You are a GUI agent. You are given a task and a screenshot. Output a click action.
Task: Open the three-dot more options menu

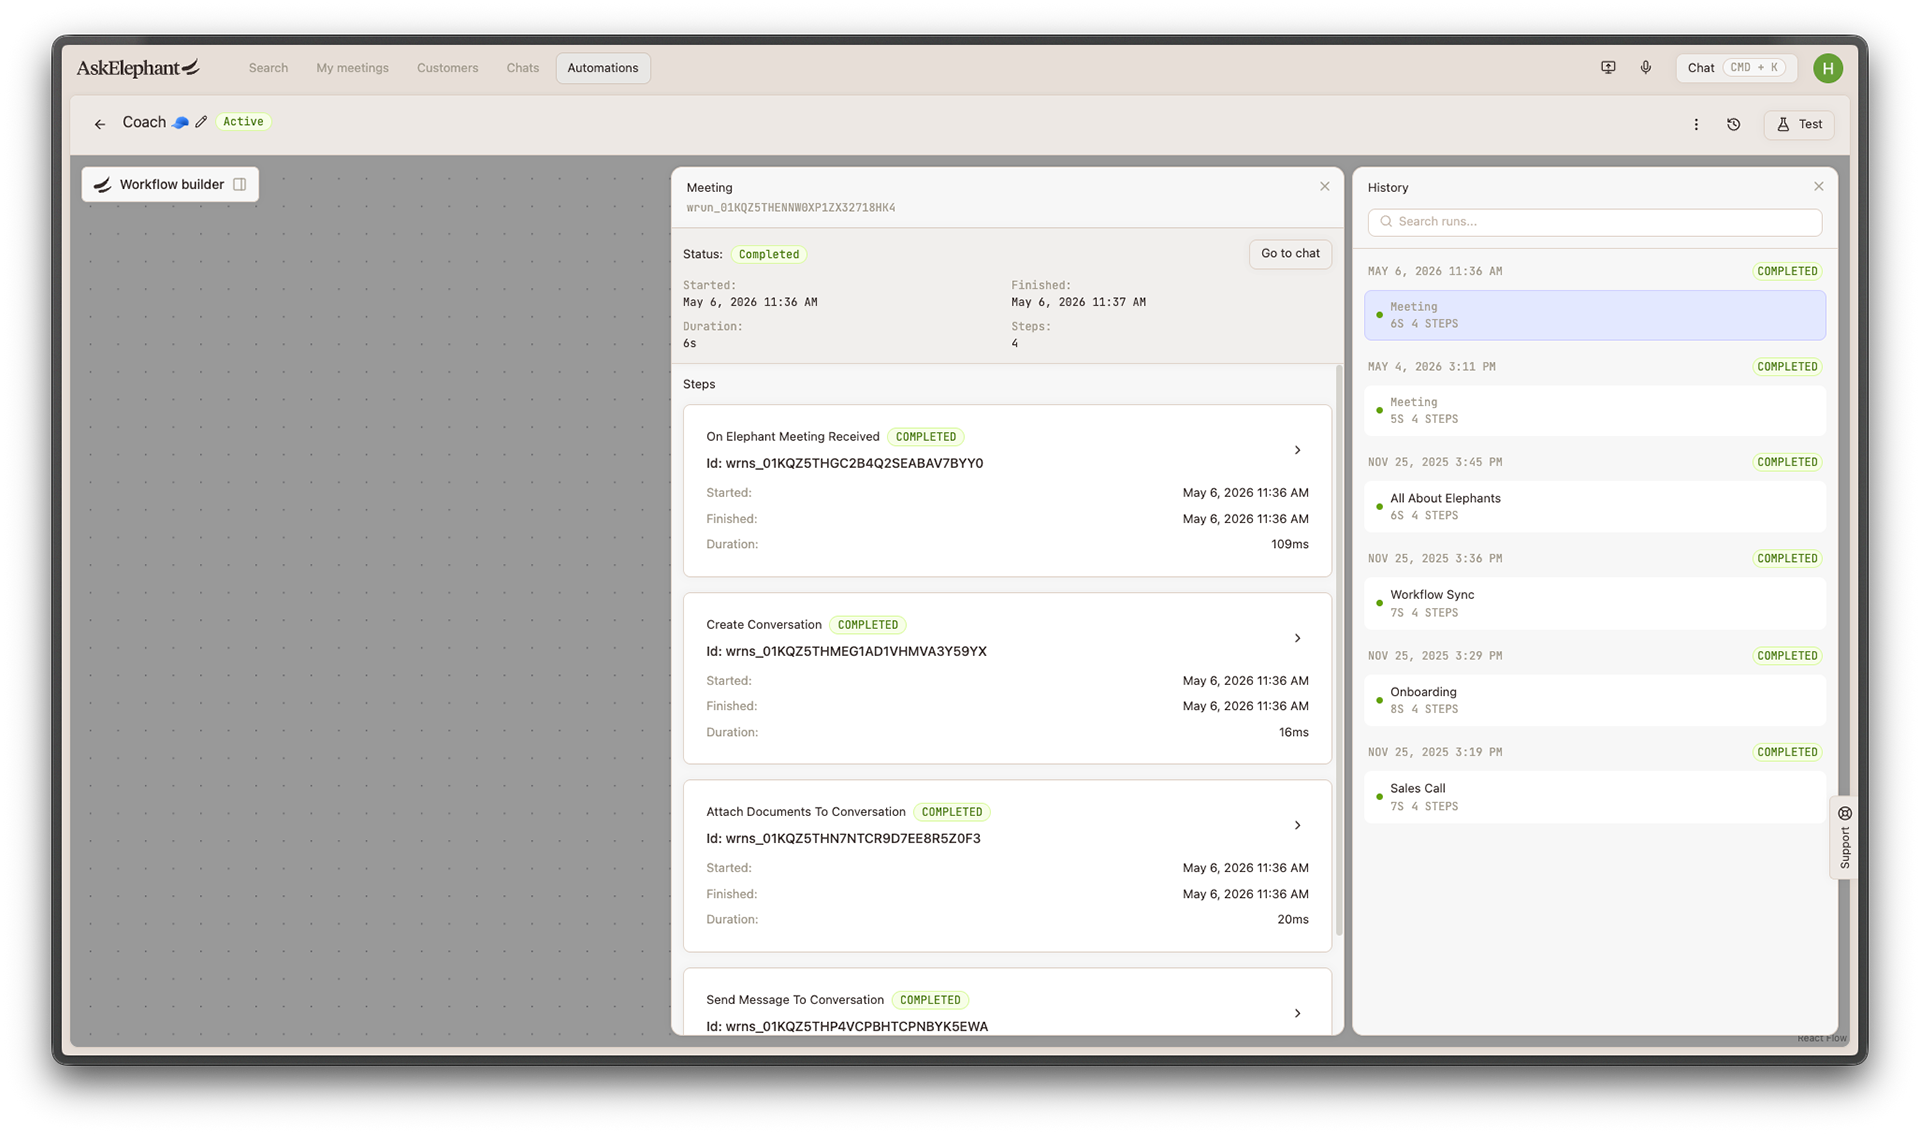(1696, 124)
